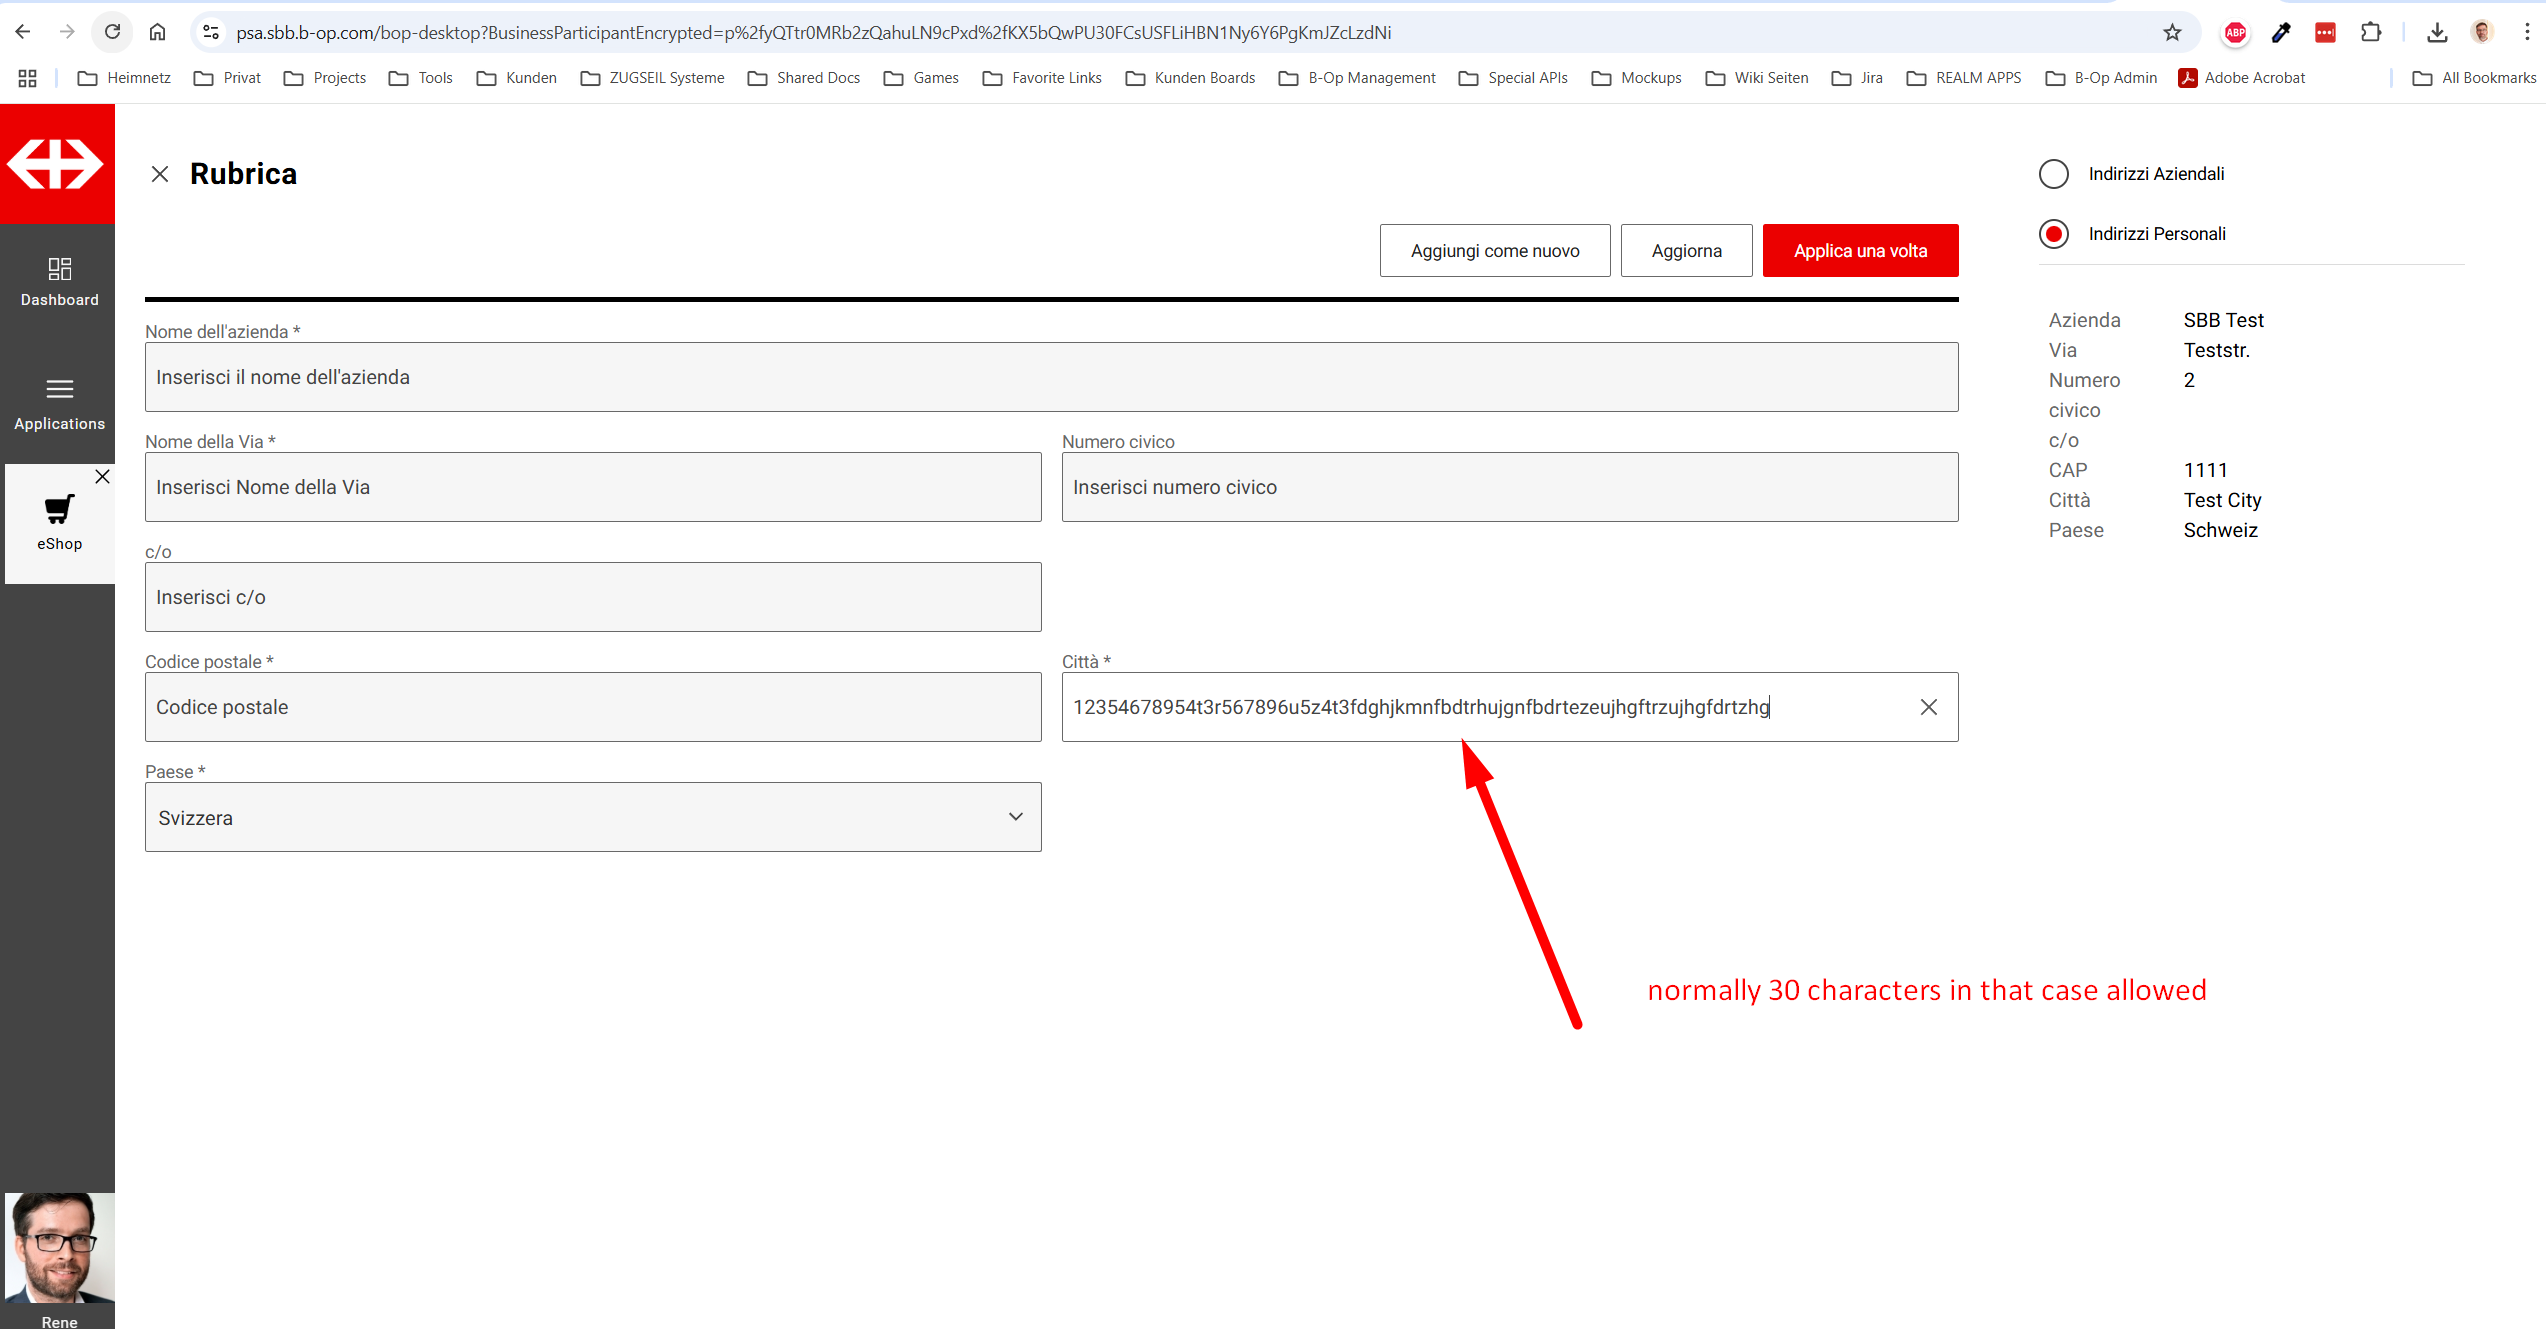The width and height of the screenshot is (2546, 1329).
Task: Open the browser downloads icon
Action: click(x=2436, y=32)
